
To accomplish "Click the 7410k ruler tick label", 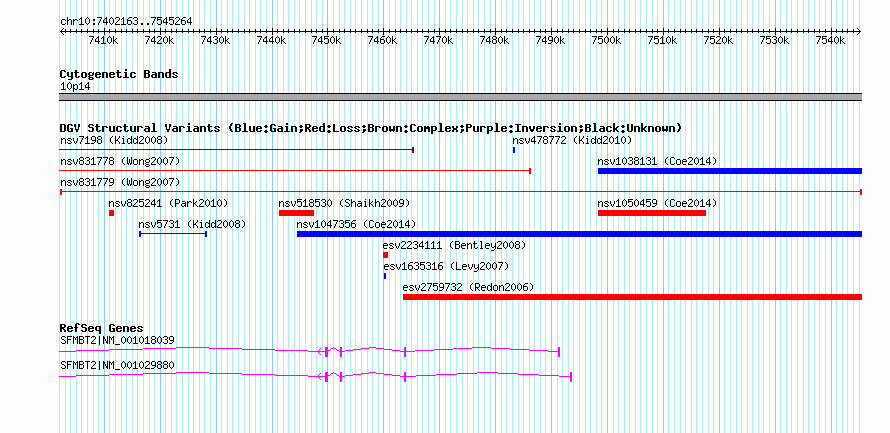I will 103,40.
